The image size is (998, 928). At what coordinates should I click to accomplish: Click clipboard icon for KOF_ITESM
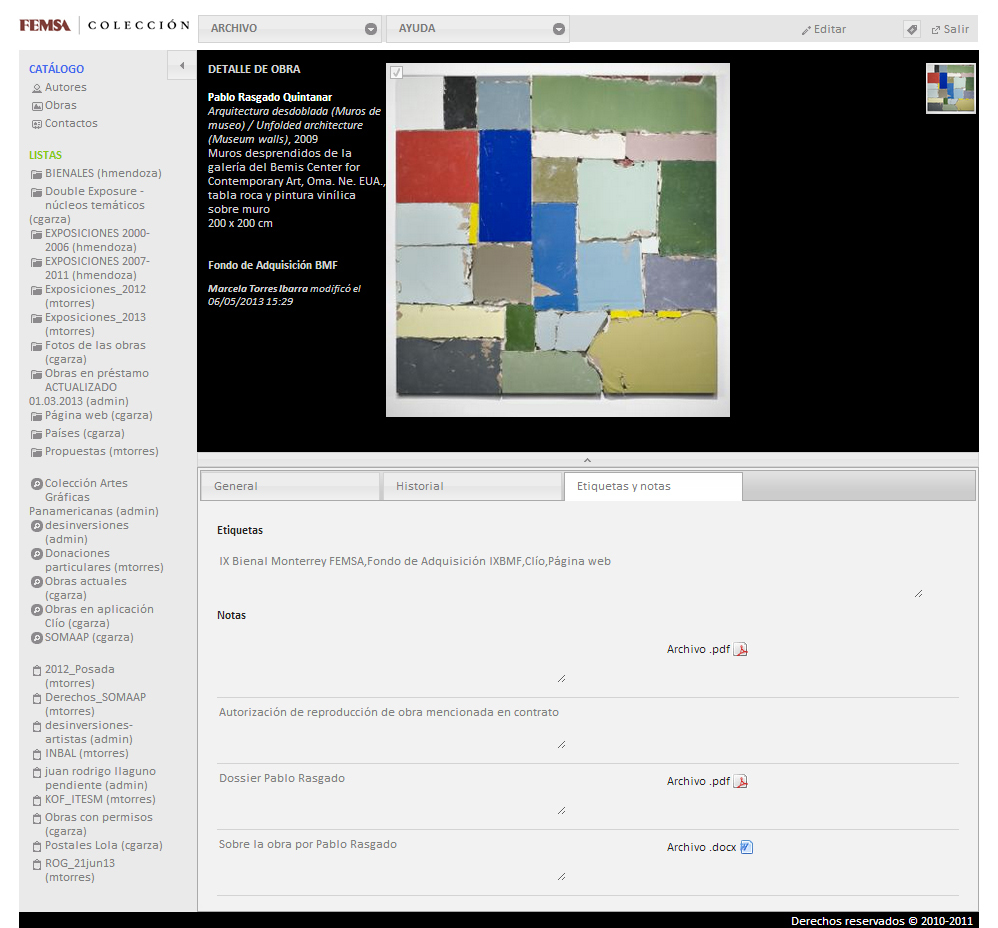coord(37,799)
